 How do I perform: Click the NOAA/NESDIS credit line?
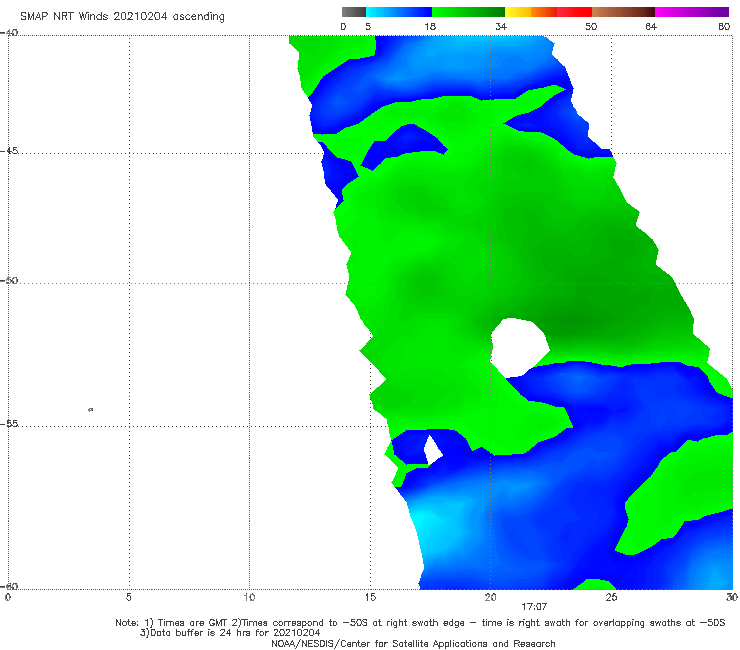(413, 644)
